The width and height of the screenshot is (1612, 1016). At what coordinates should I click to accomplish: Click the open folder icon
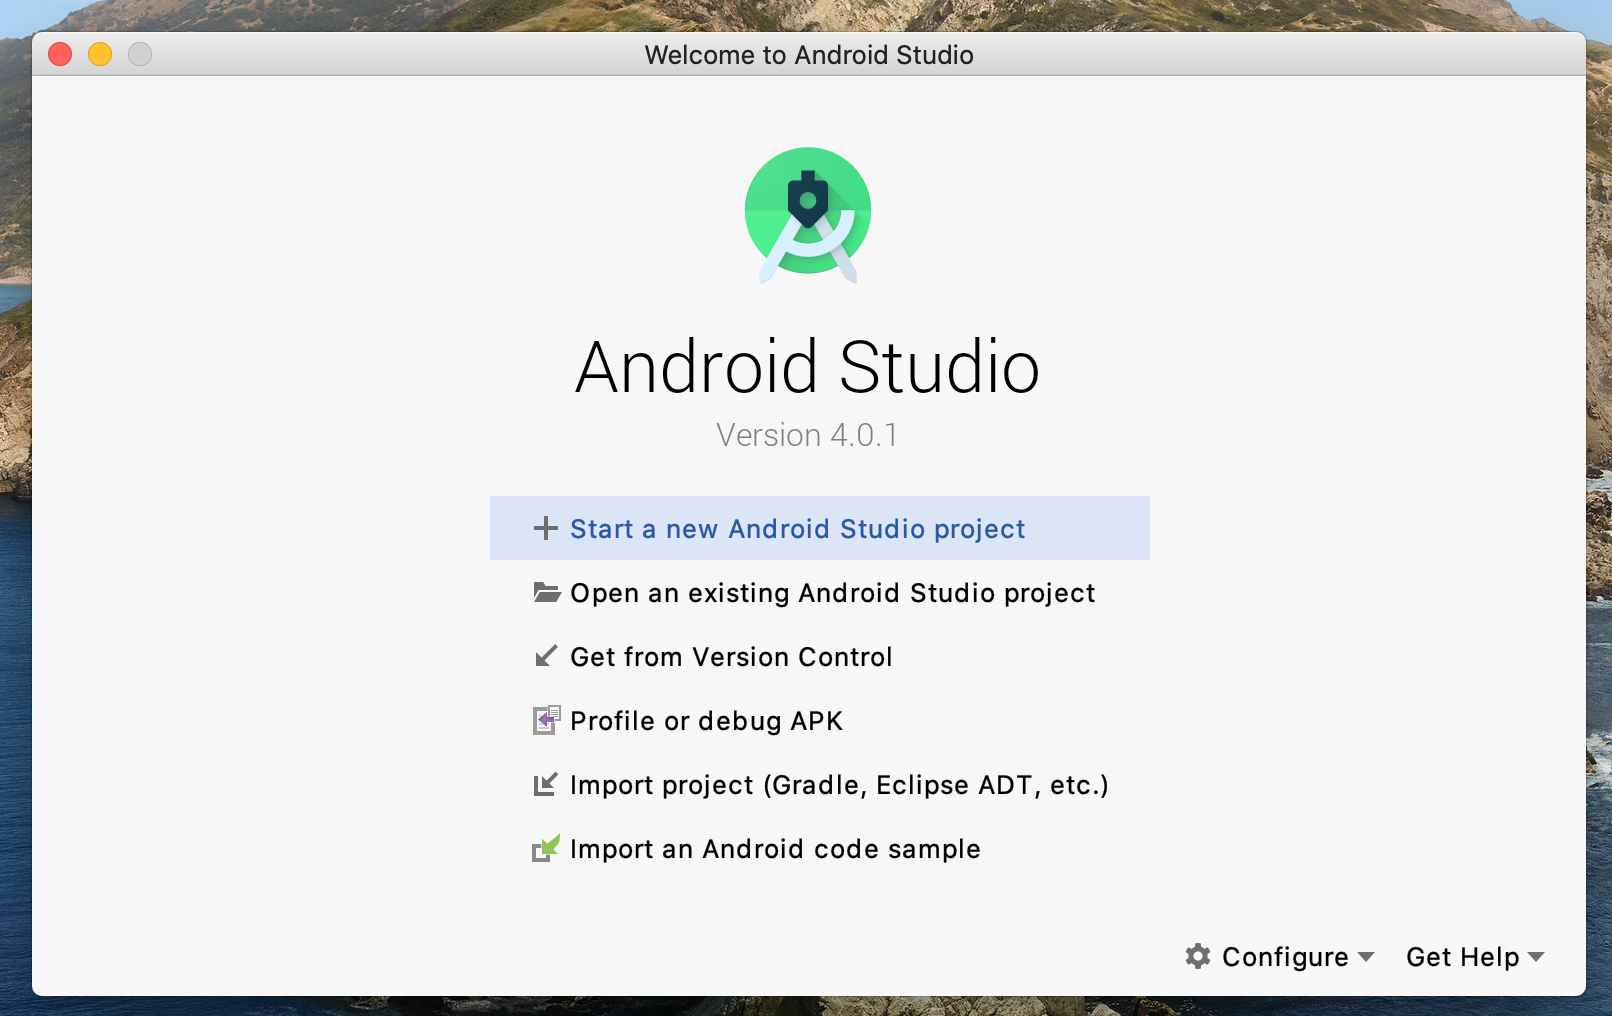coord(546,592)
